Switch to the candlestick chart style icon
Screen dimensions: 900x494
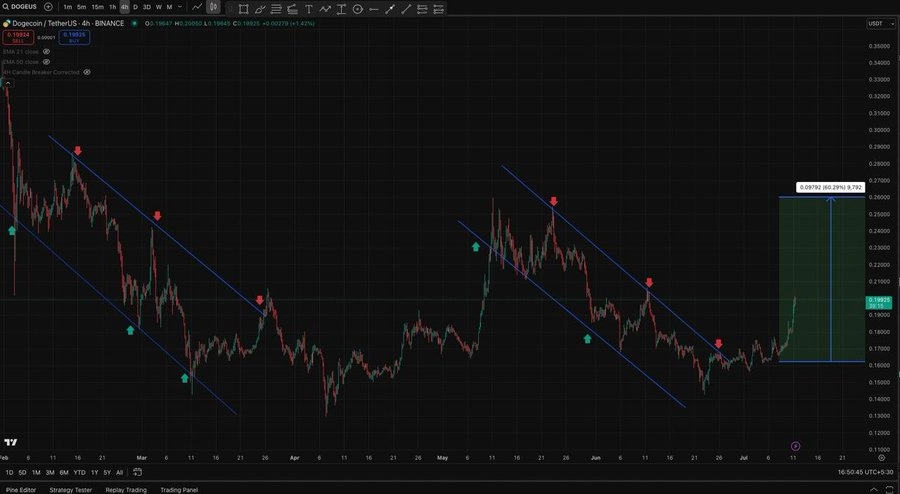214,7
